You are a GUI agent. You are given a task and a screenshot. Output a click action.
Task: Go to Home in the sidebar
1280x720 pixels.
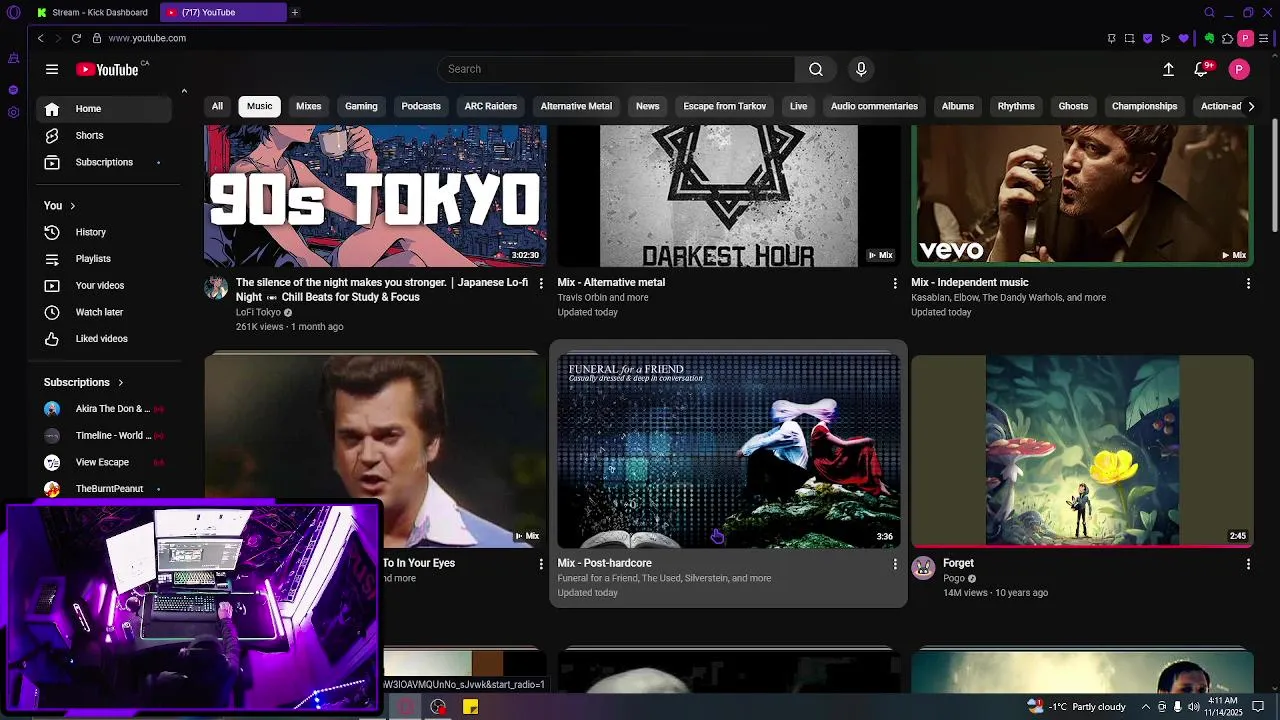coord(106,109)
